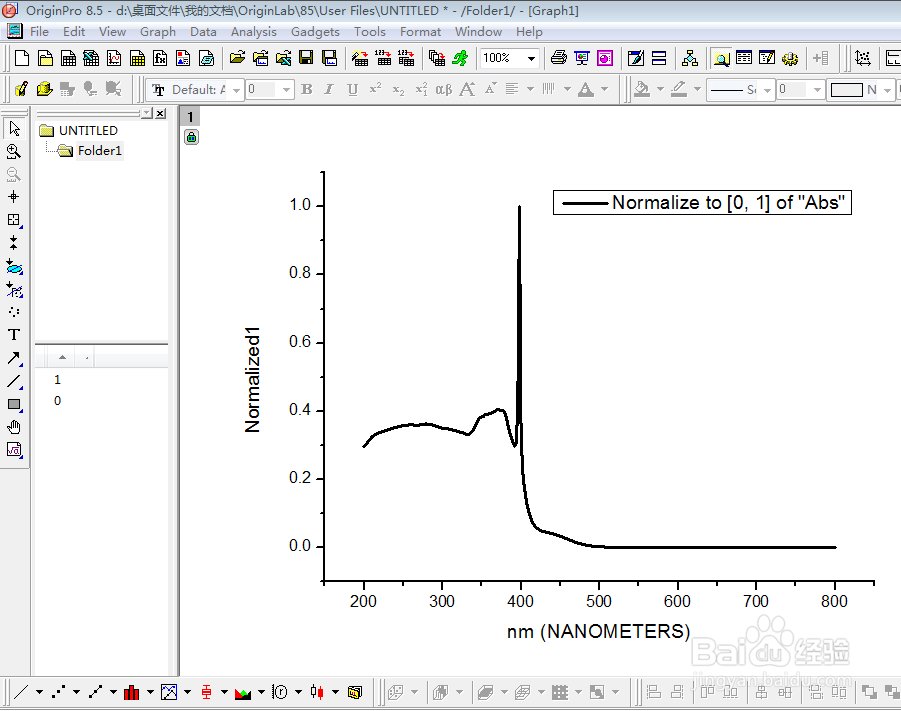This screenshot has height=711, width=901.
Task: Select the Text tool (T)
Action: tap(14, 335)
